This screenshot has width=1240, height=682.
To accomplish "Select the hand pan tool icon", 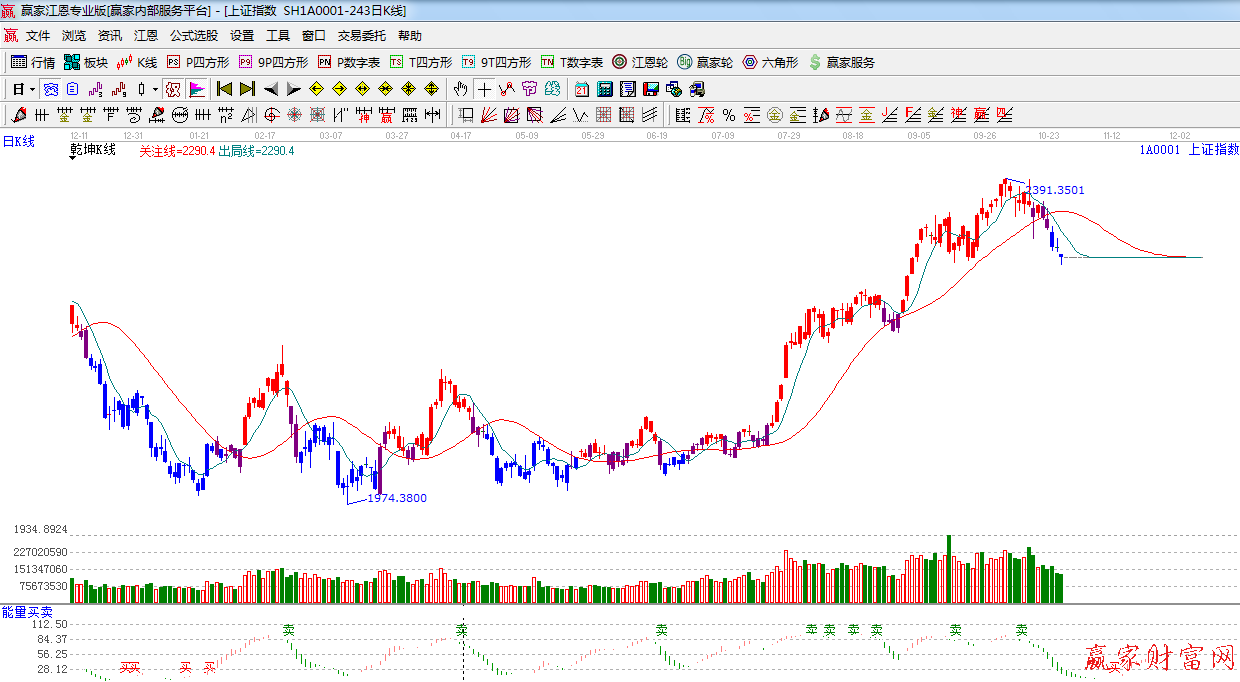I will 460,89.
